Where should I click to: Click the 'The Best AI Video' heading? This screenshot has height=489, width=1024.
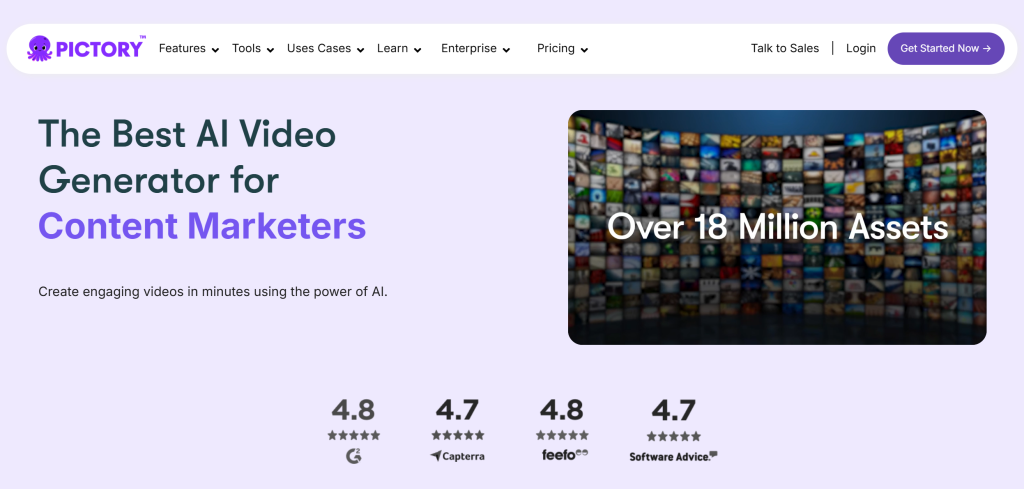click(x=187, y=133)
